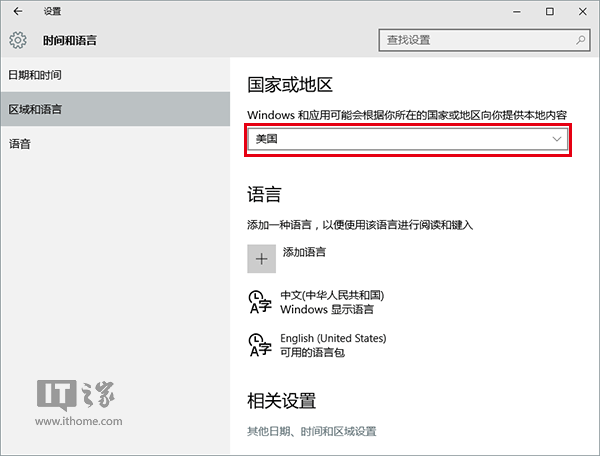Click the Windows 显示语言 status text
The width and height of the screenshot is (600, 456).
click(x=327, y=309)
